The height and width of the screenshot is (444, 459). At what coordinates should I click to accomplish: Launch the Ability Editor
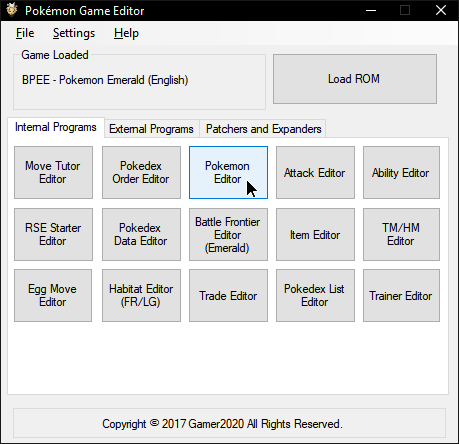click(401, 172)
